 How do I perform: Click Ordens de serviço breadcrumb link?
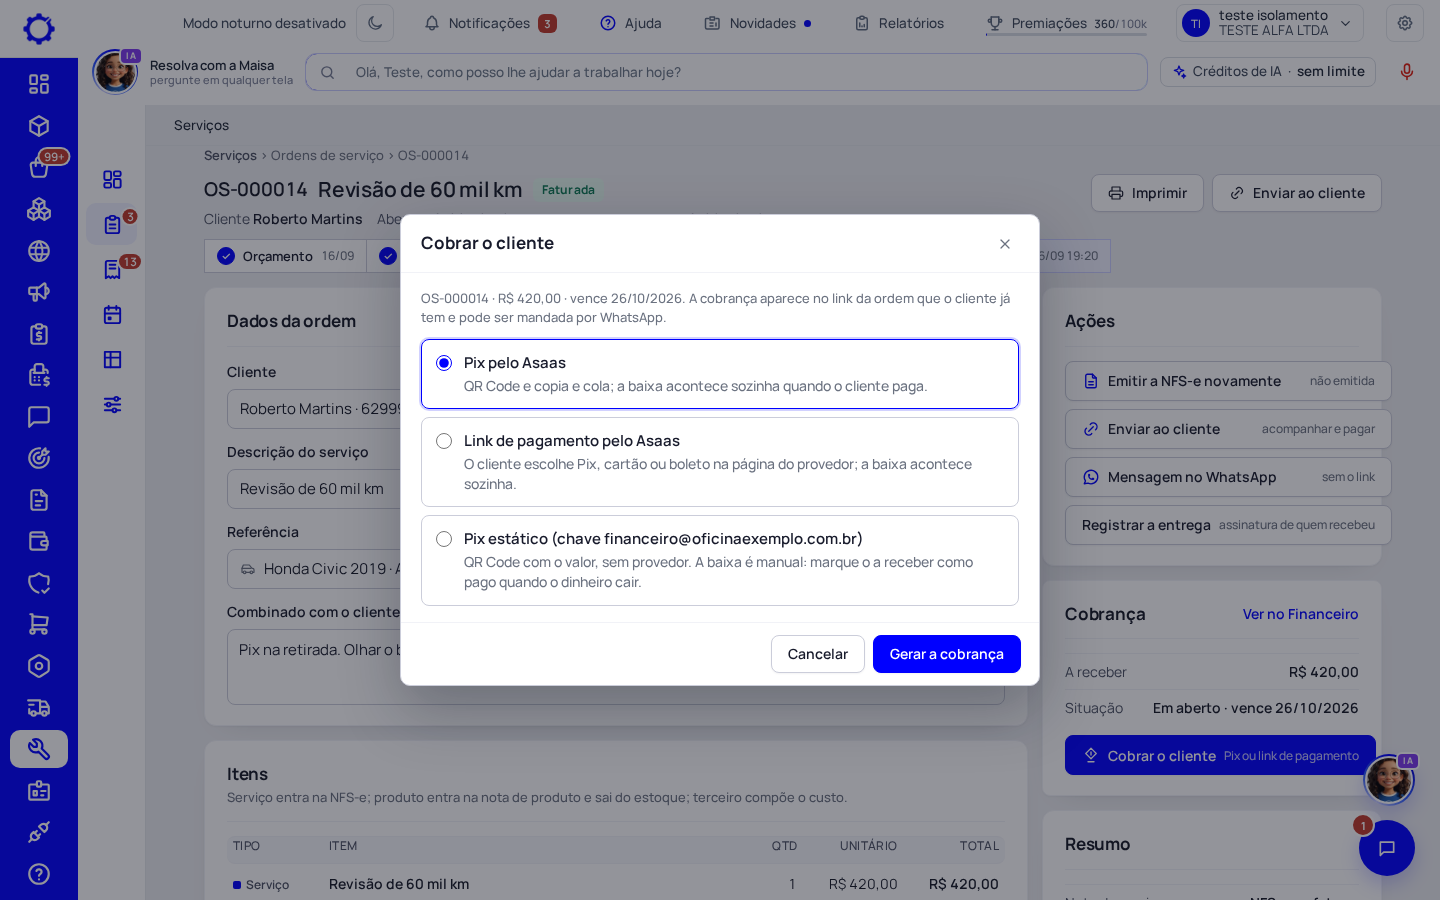point(327,156)
